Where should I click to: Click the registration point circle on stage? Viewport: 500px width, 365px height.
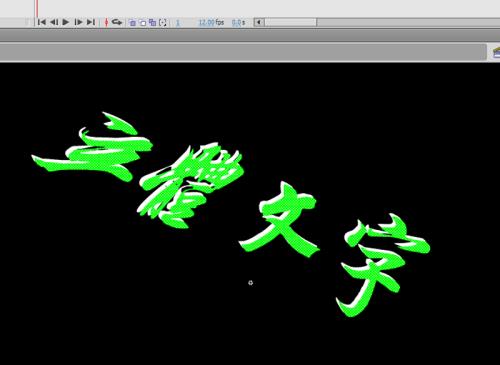251,283
